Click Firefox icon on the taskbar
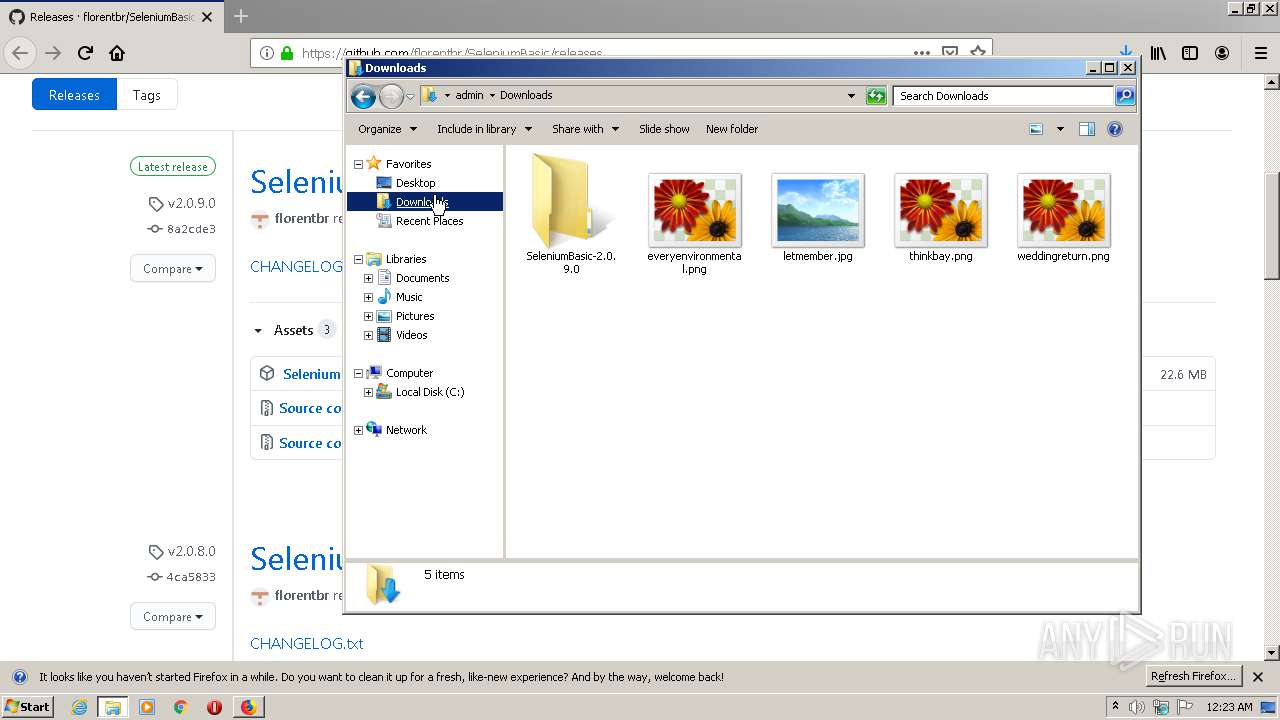 tap(248, 707)
